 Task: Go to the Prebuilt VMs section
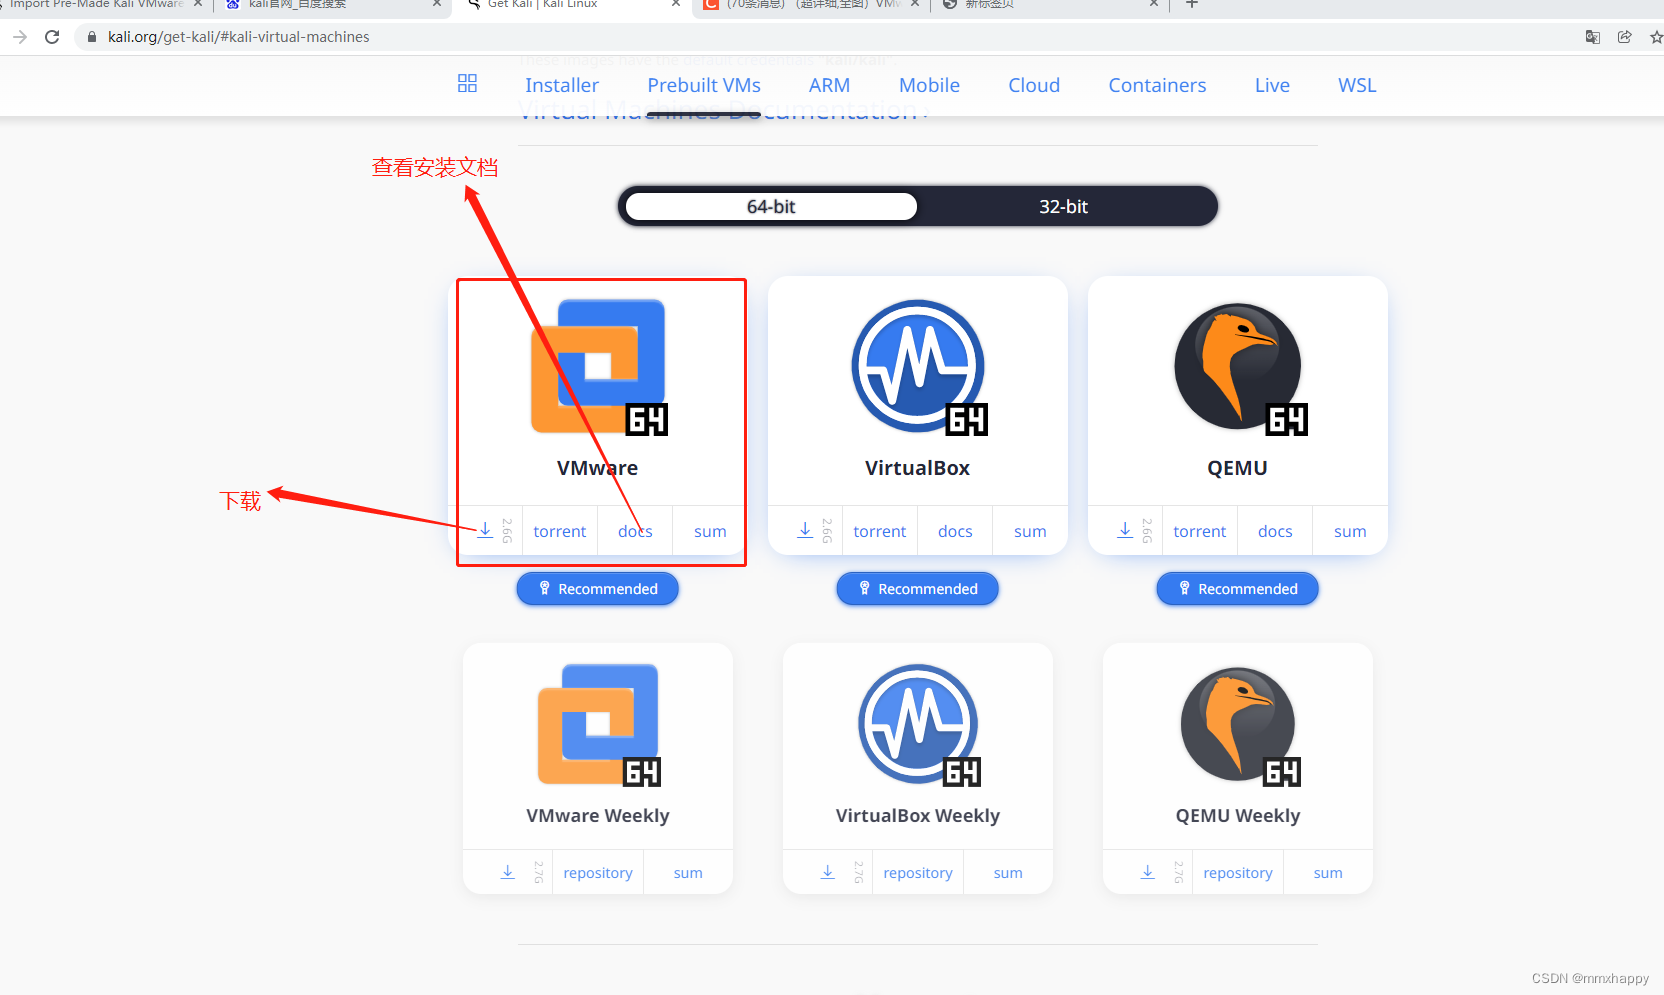point(704,85)
